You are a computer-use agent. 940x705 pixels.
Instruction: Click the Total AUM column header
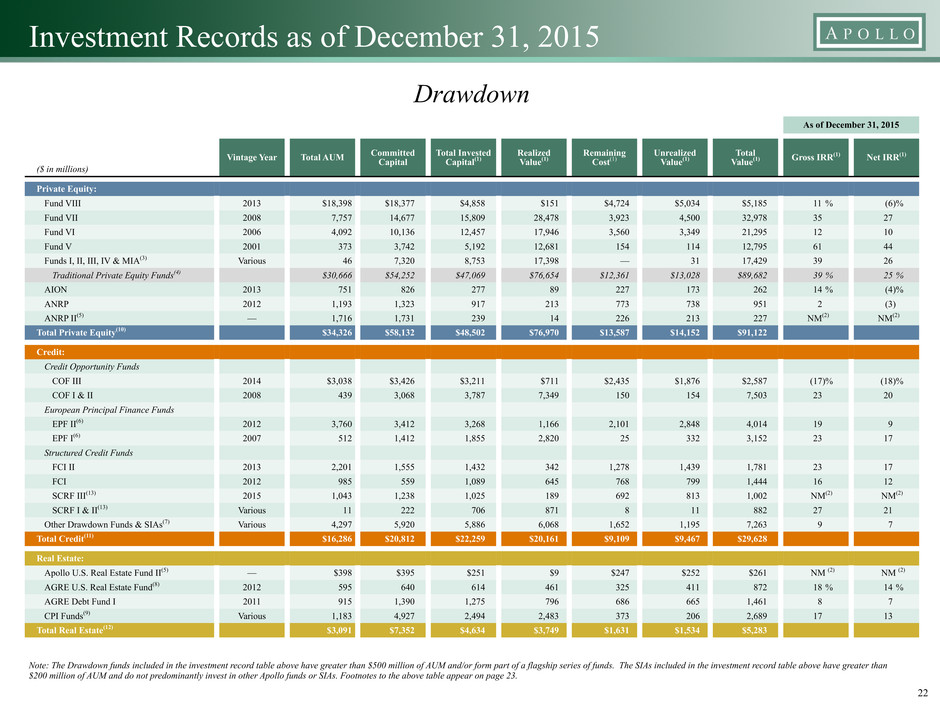click(322, 157)
